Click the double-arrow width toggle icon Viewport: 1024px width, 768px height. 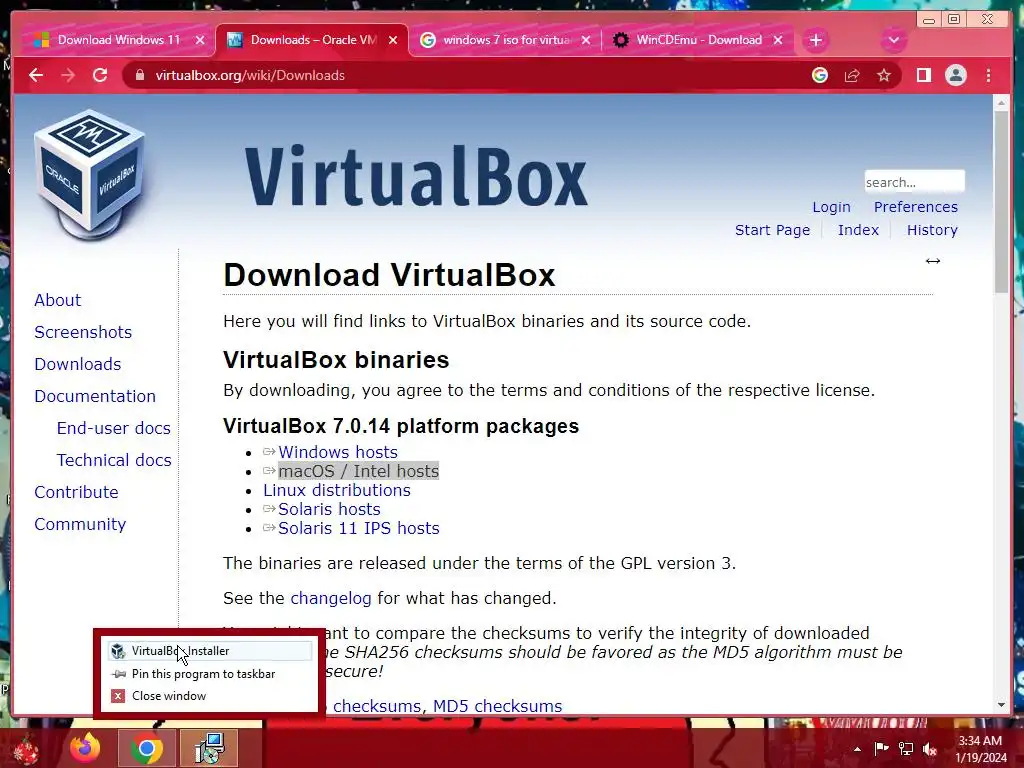(x=933, y=261)
